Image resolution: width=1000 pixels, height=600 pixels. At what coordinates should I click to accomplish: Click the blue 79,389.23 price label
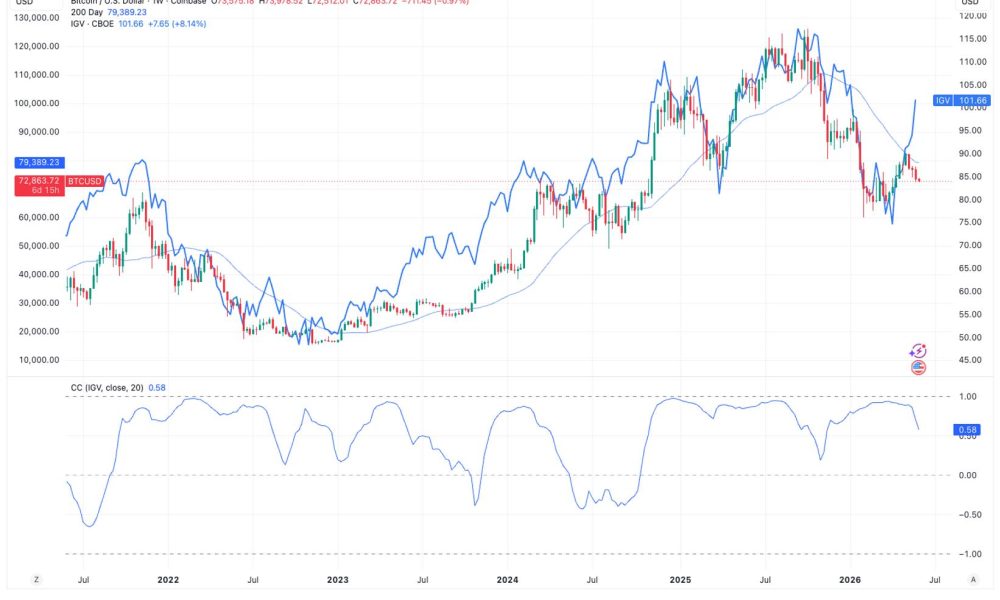(x=39, y=163)
